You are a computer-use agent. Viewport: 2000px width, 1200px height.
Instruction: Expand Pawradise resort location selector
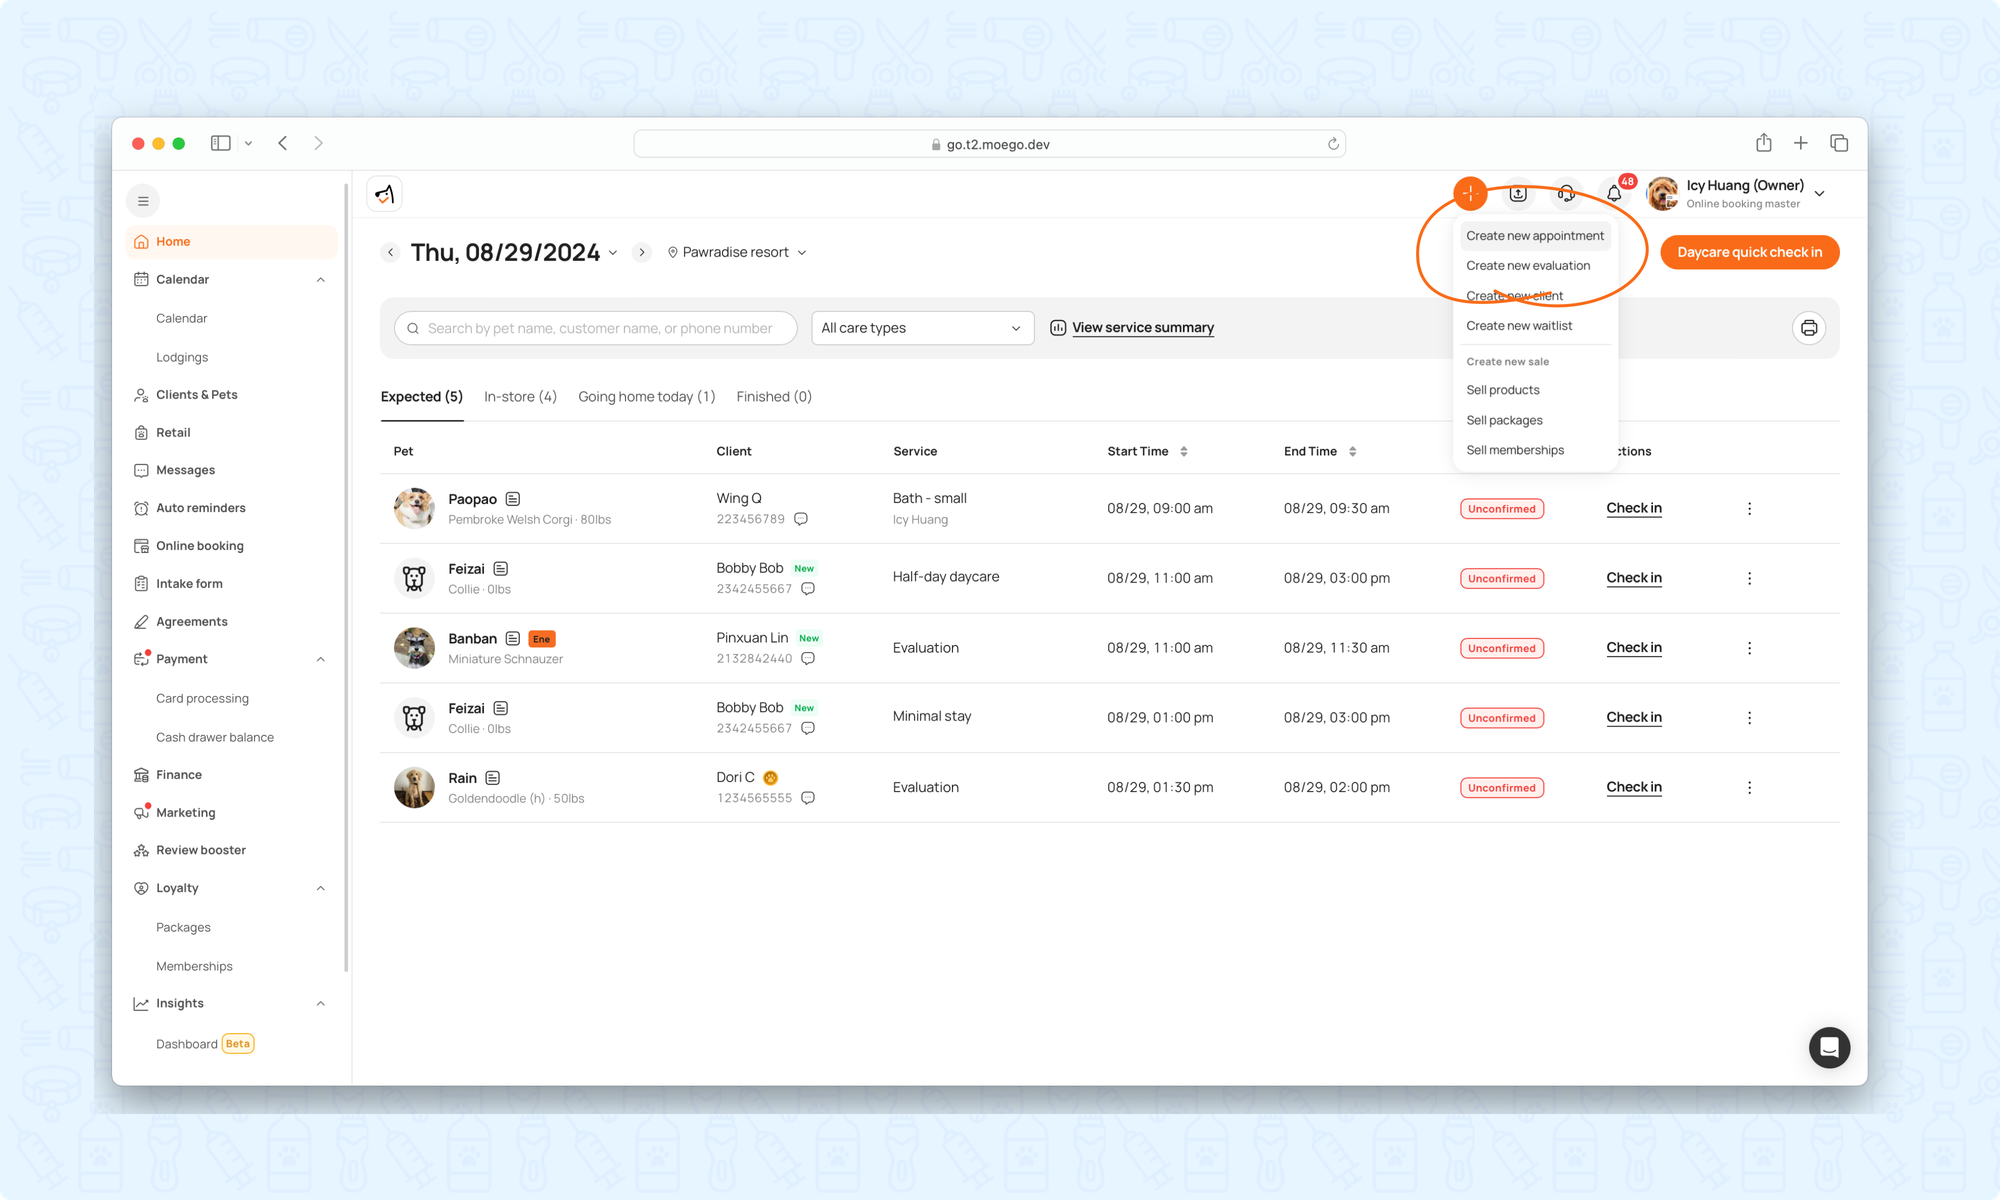(737, 253)
